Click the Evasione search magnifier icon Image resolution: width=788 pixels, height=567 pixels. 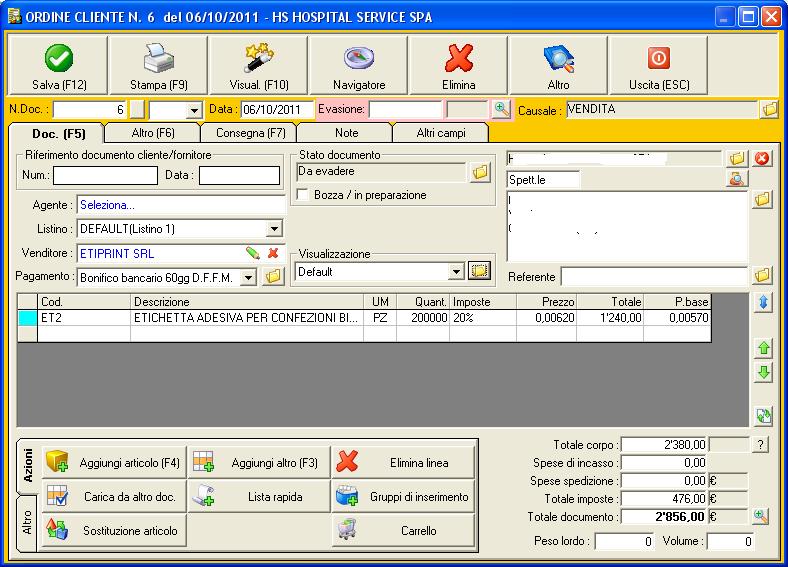(x=501, y=109)
